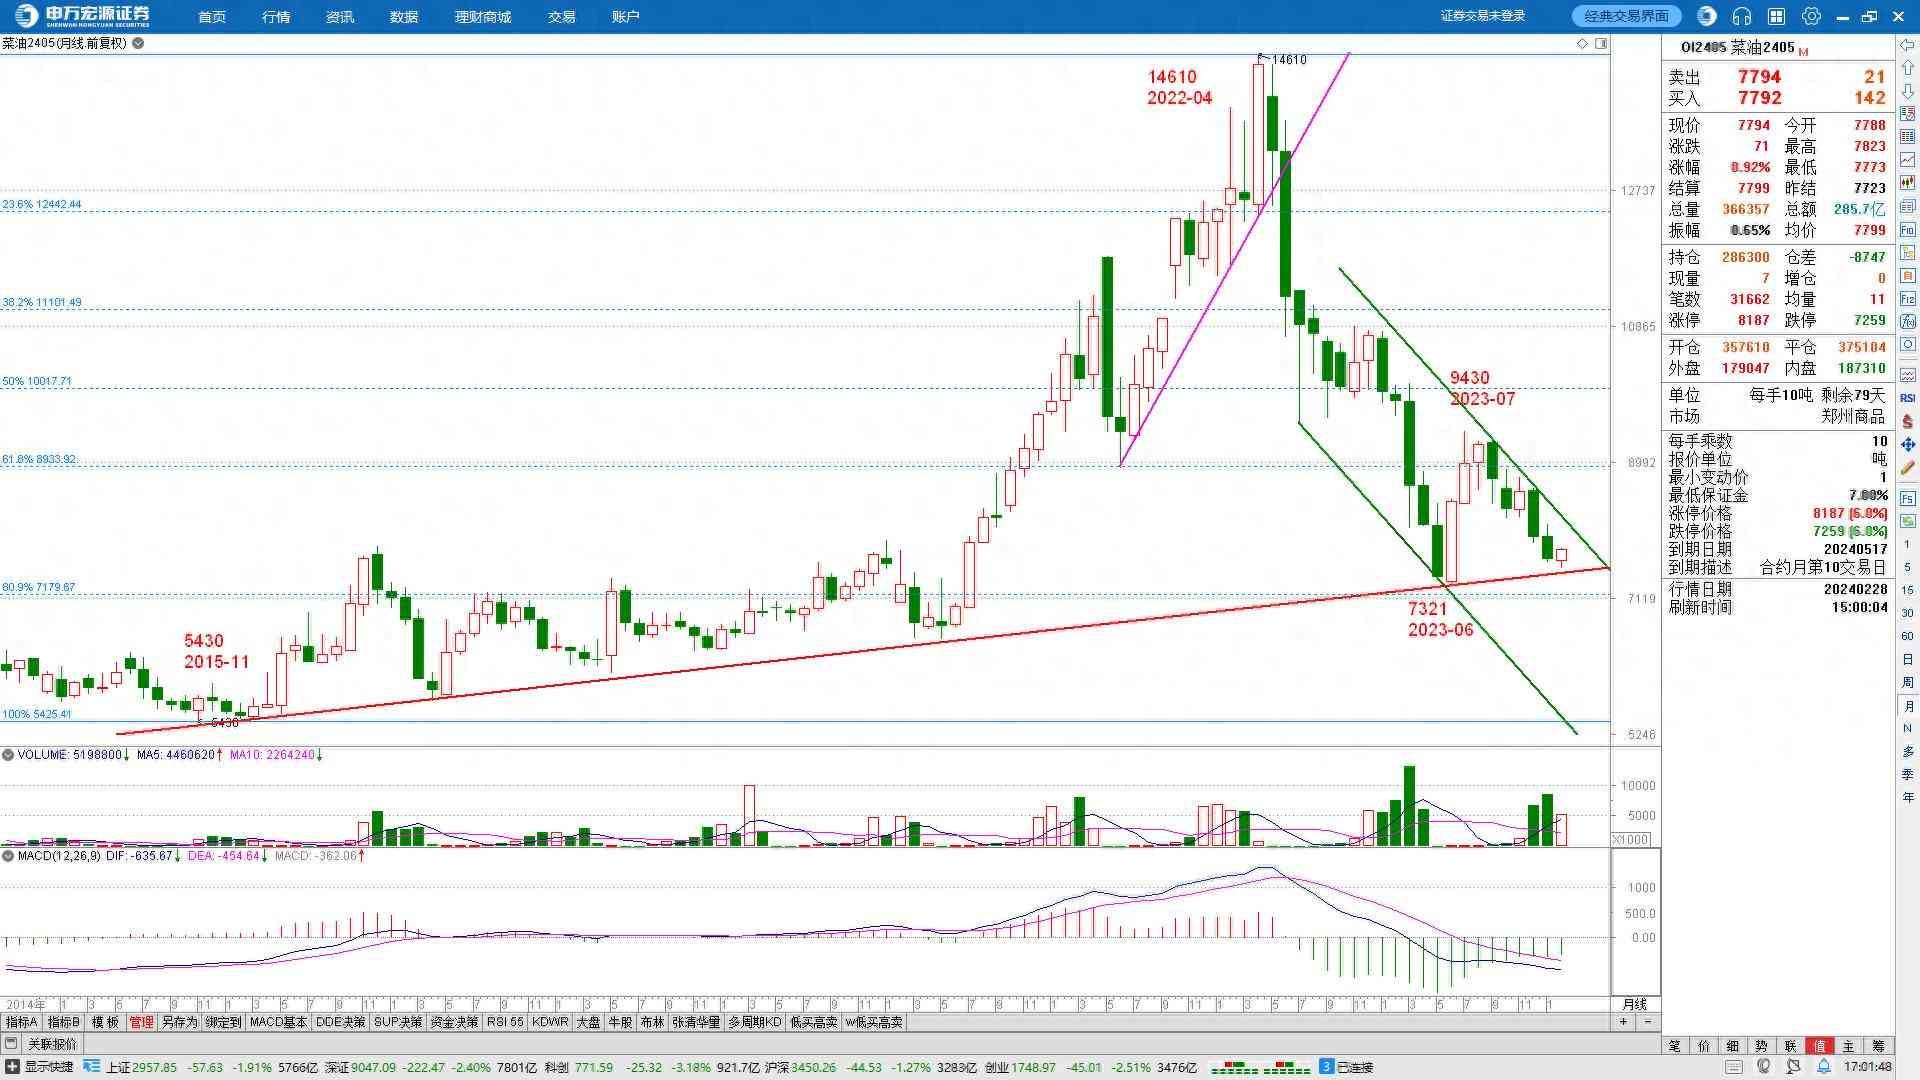Click the keyboard icon in status bar
Image resolution: width=1920 pixels, height=1080 pixels.
[x=1734, y=1067]
